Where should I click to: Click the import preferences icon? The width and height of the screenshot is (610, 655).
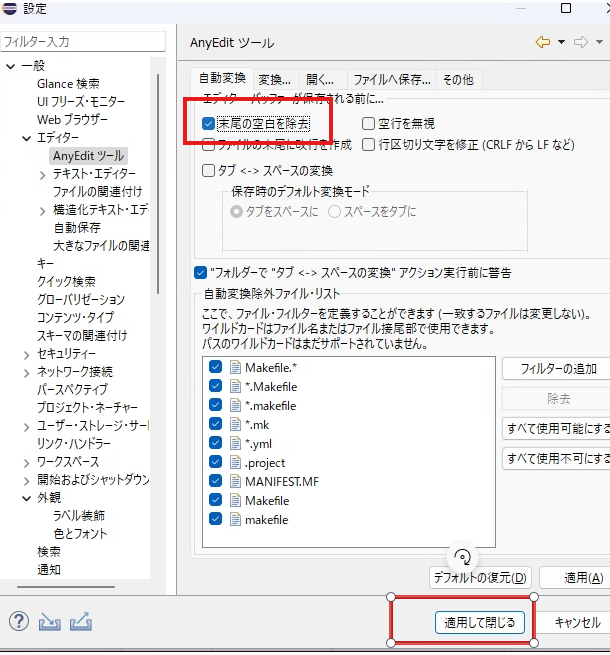click(50, 622)
